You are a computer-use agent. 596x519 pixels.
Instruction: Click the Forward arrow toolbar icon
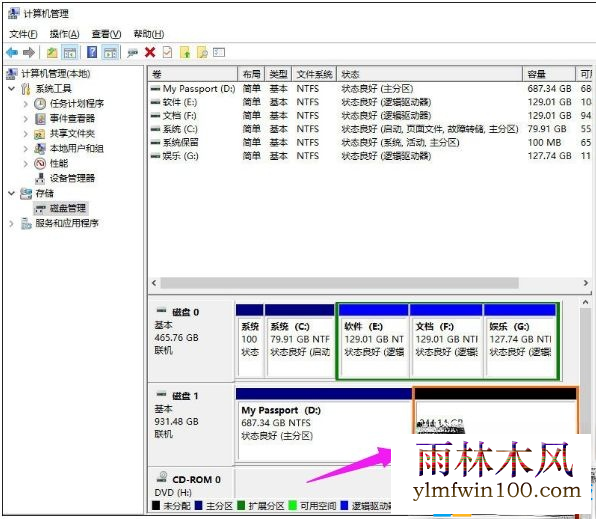tap(29, 52)
